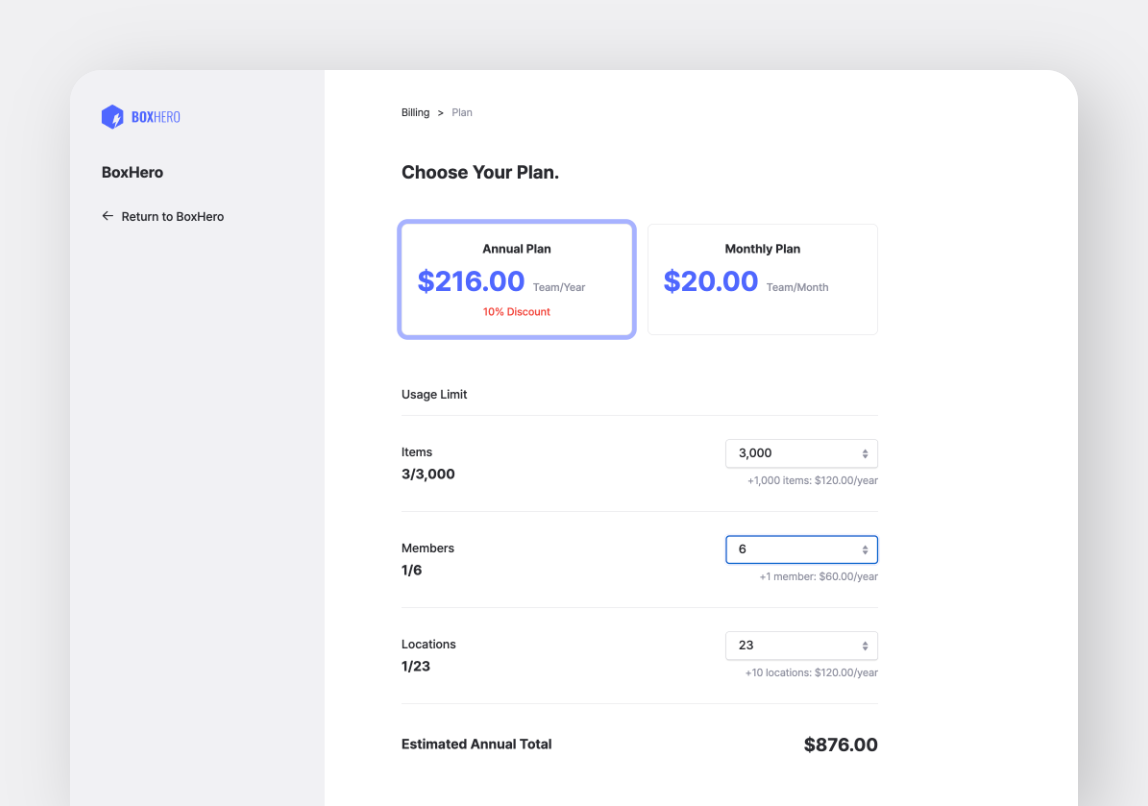Click the $20.00 monthly price

pos(711,281)
